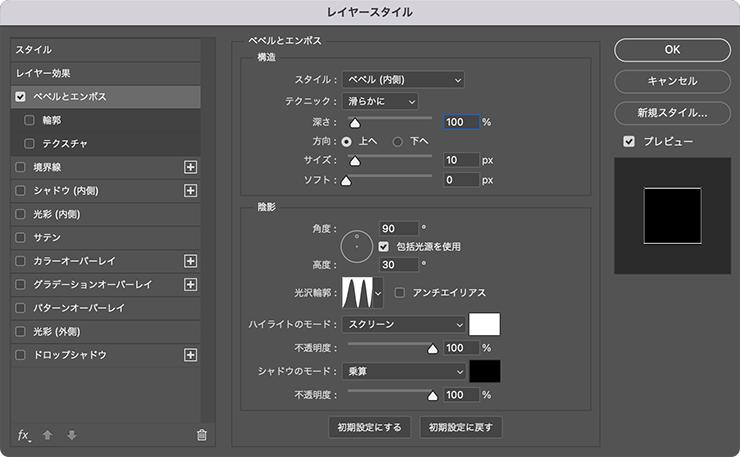Click the キャンセル button

[x=672, y=81]
